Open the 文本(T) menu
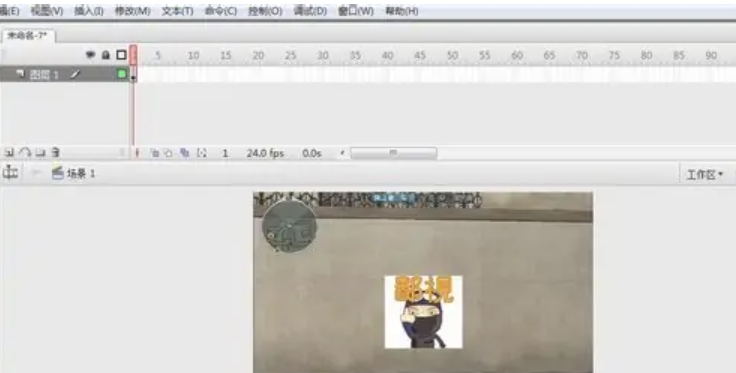Viewport: 736px width, 373px height. [177, 11]
